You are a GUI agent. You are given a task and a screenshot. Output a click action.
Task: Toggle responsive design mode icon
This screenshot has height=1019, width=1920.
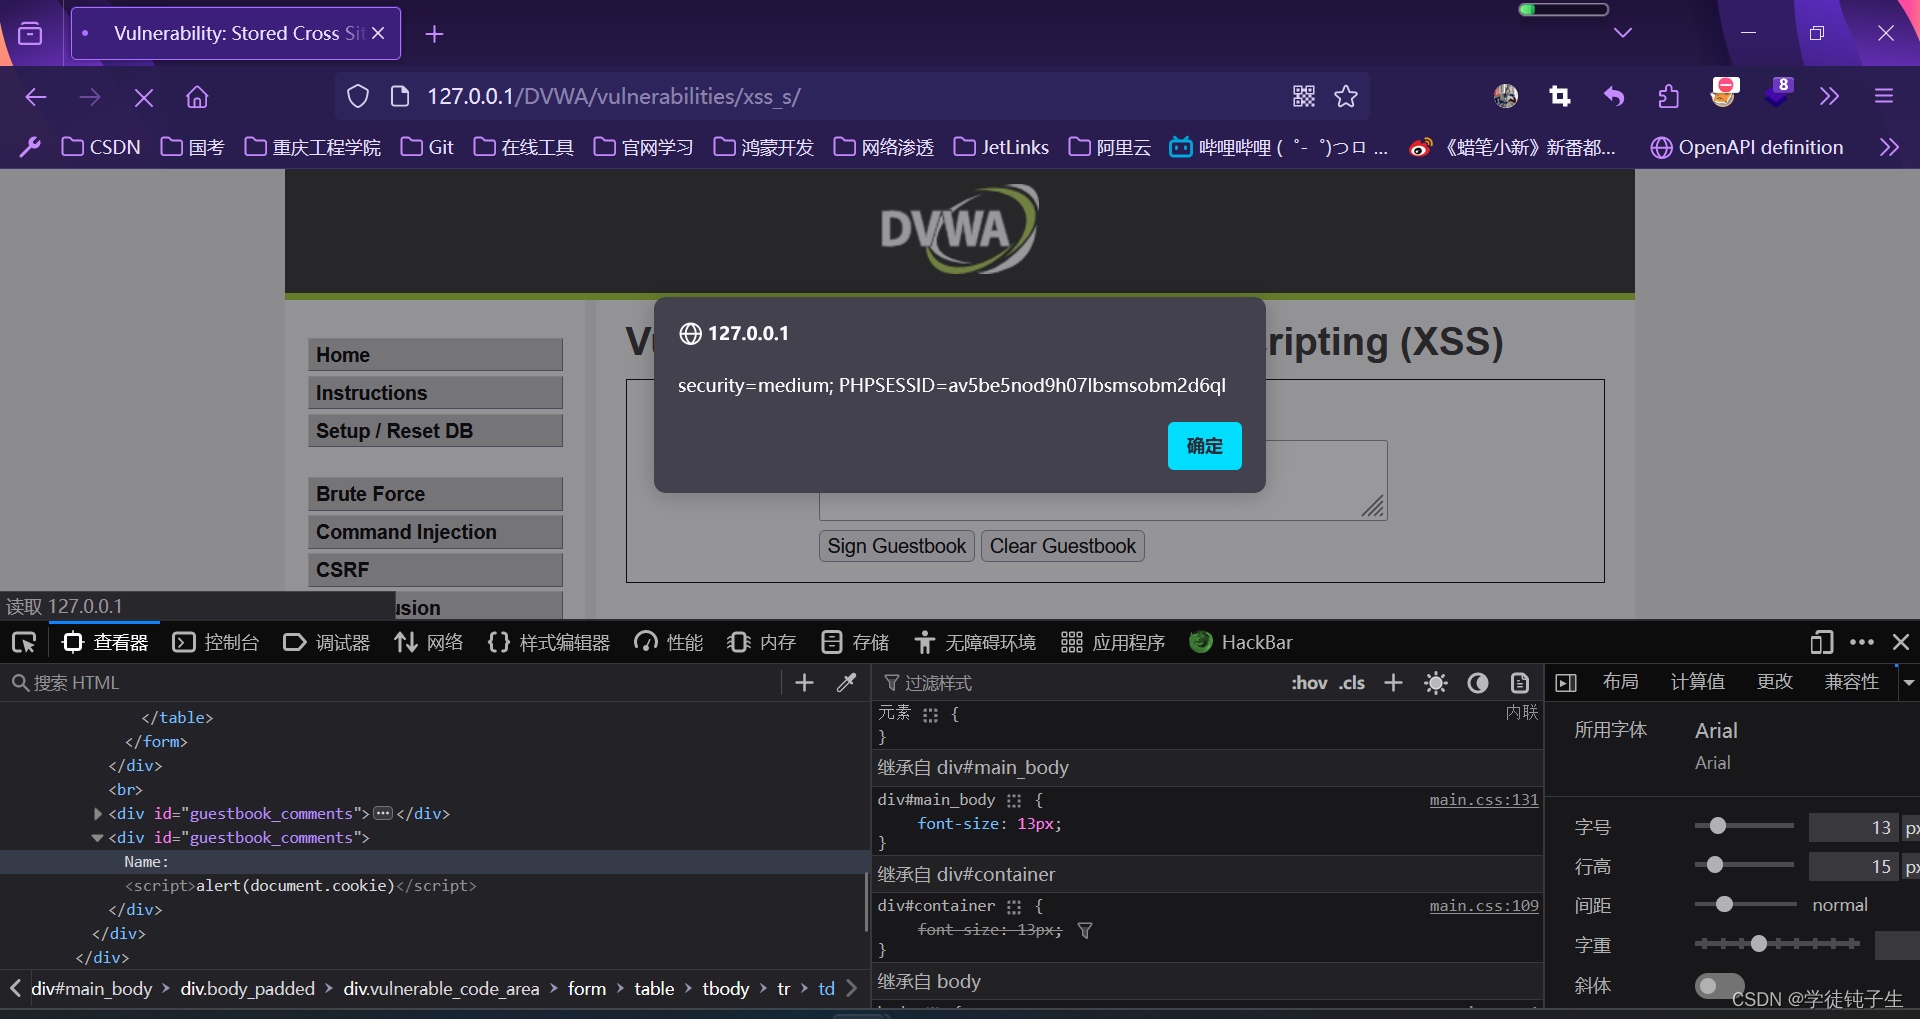tap(1821, 642)
